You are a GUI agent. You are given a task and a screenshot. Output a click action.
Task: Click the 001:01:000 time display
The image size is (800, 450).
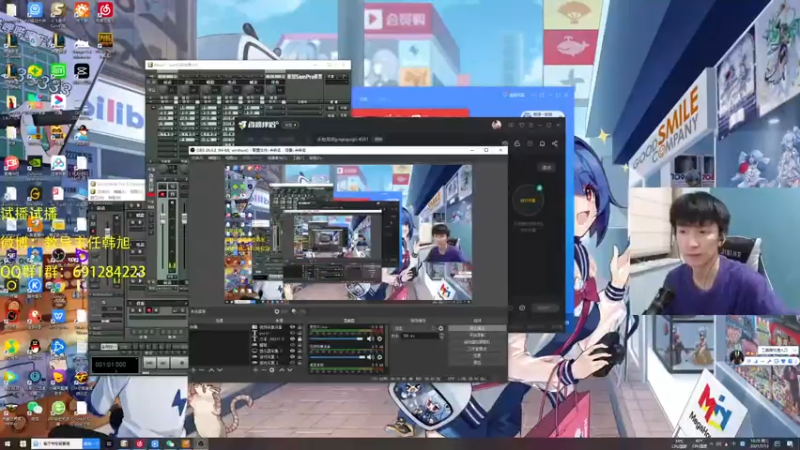click(114, 365)
